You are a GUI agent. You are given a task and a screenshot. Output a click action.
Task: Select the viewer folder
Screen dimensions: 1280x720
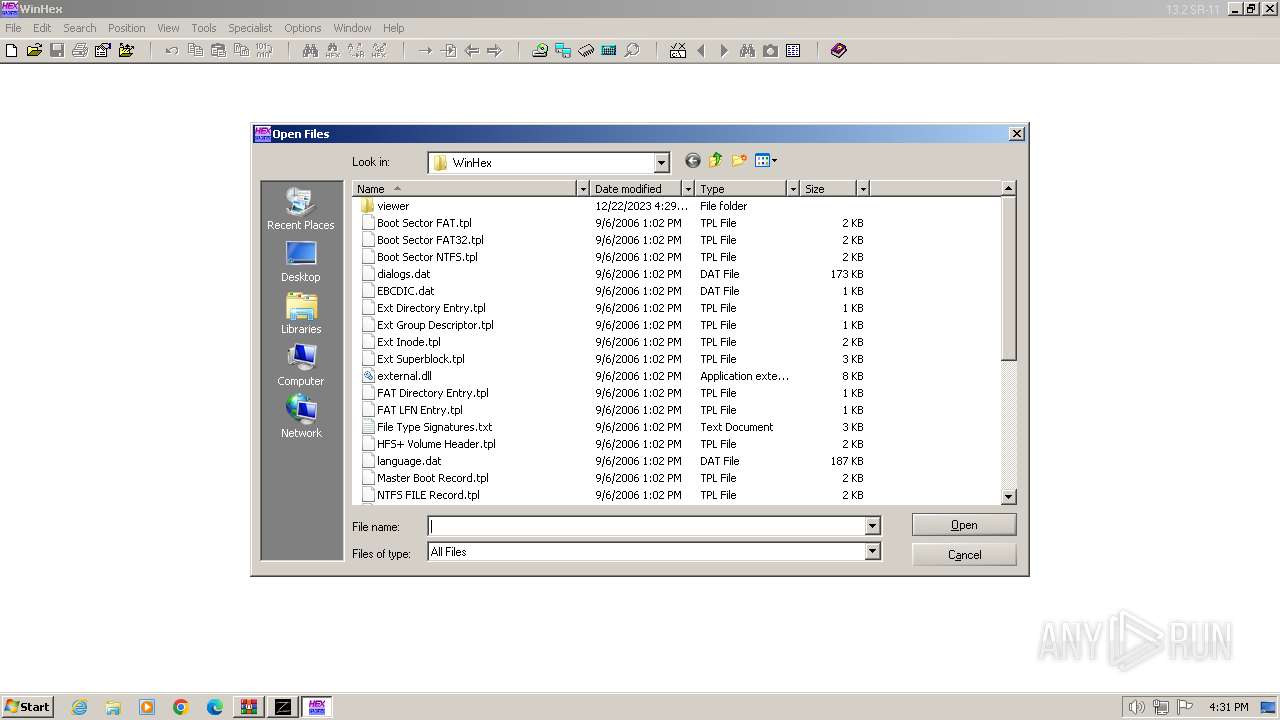[x=393, y=206]
